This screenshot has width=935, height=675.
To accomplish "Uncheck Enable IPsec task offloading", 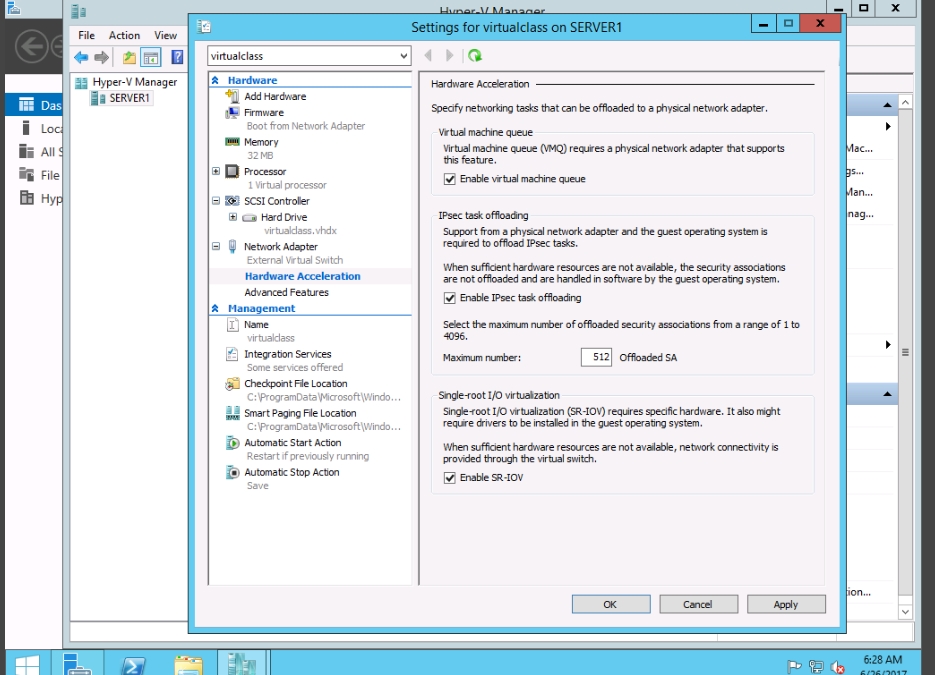I will tap(450, 298).
